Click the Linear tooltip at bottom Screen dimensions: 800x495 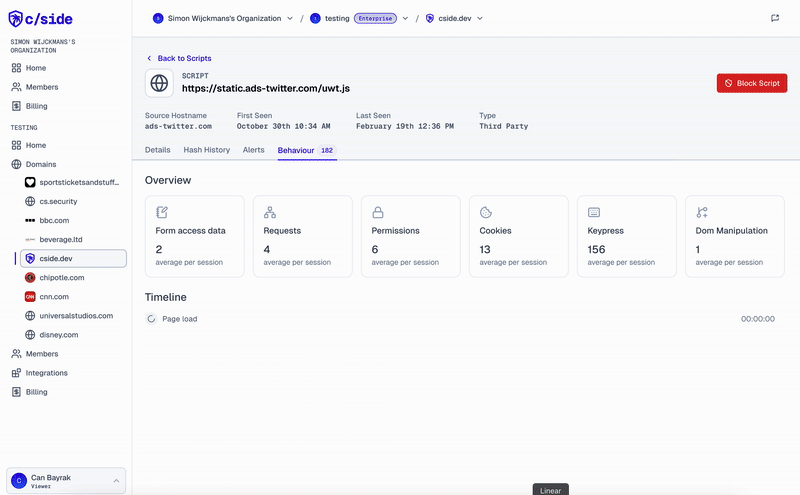coord(551,490)
